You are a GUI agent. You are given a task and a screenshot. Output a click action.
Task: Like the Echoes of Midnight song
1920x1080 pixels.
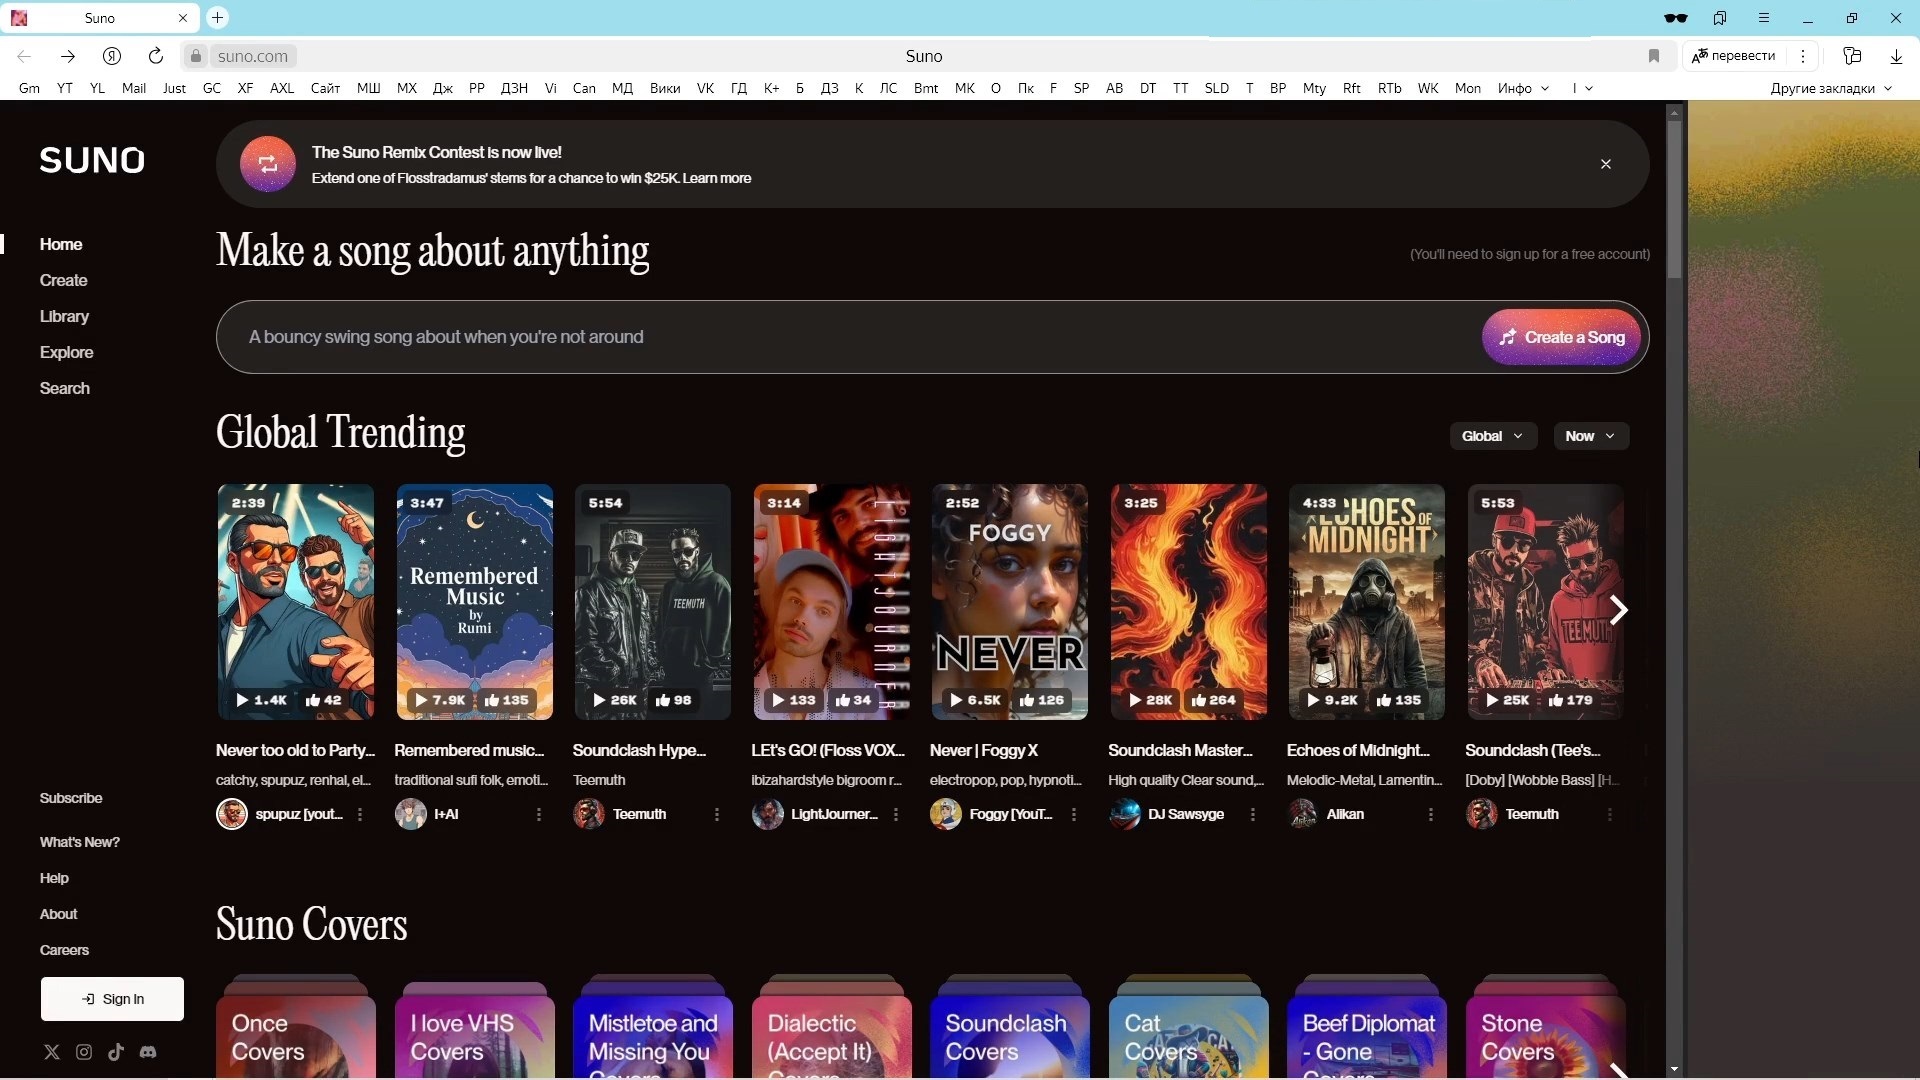1398,700
